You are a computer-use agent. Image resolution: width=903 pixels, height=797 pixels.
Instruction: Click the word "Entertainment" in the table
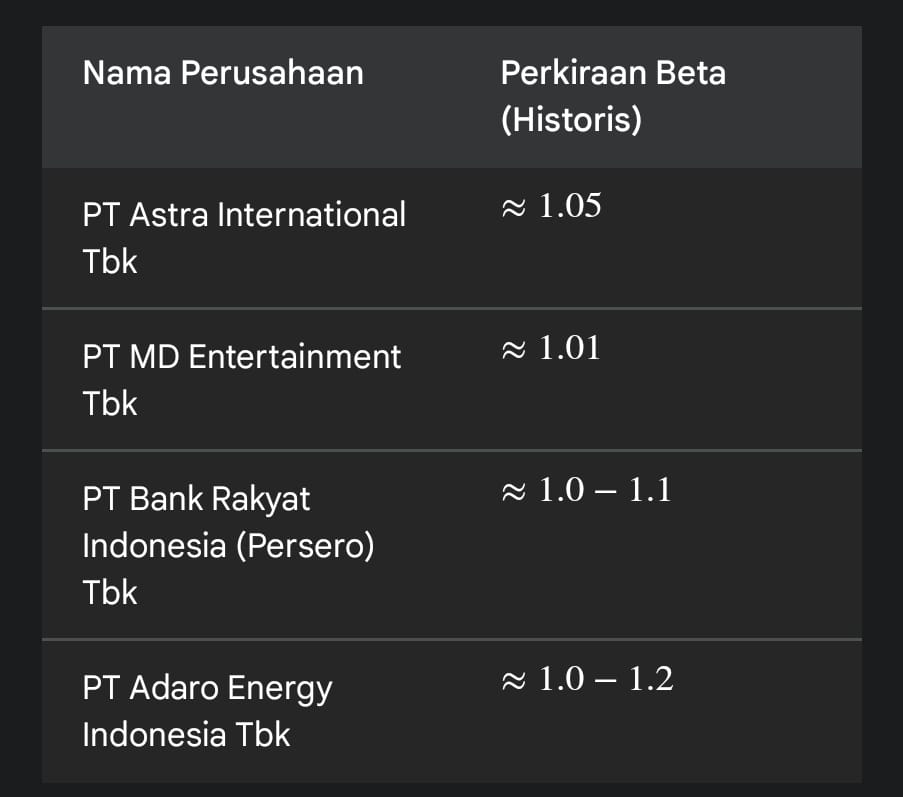(x=295, y=357)
